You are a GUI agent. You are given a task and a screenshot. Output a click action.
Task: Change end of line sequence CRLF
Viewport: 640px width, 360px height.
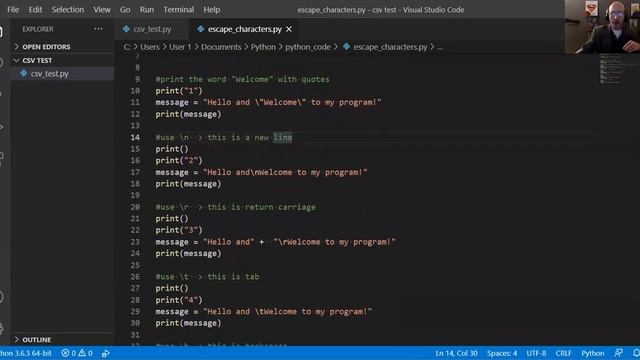click(563, 353)
